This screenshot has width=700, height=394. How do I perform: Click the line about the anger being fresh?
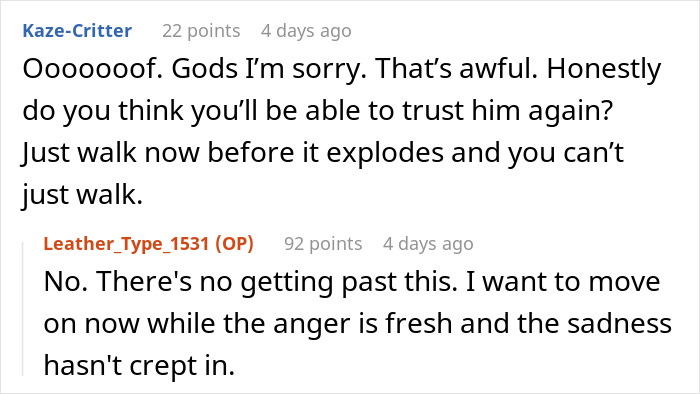[358, 323]
